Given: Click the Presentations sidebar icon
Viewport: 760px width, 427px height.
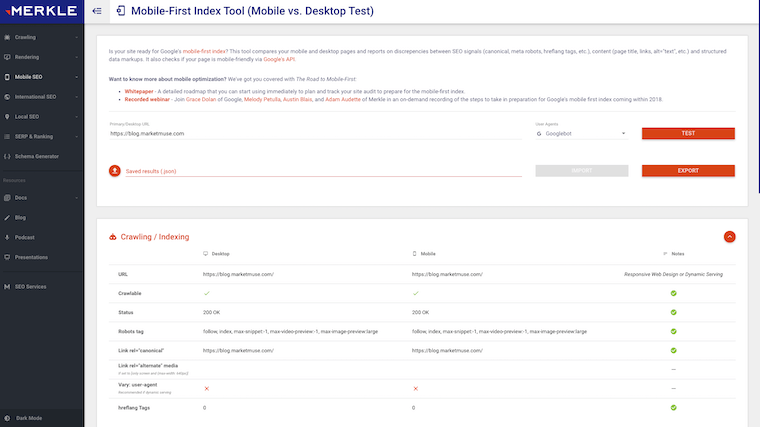Looking at the screenshot, I should tap(7, 257).
